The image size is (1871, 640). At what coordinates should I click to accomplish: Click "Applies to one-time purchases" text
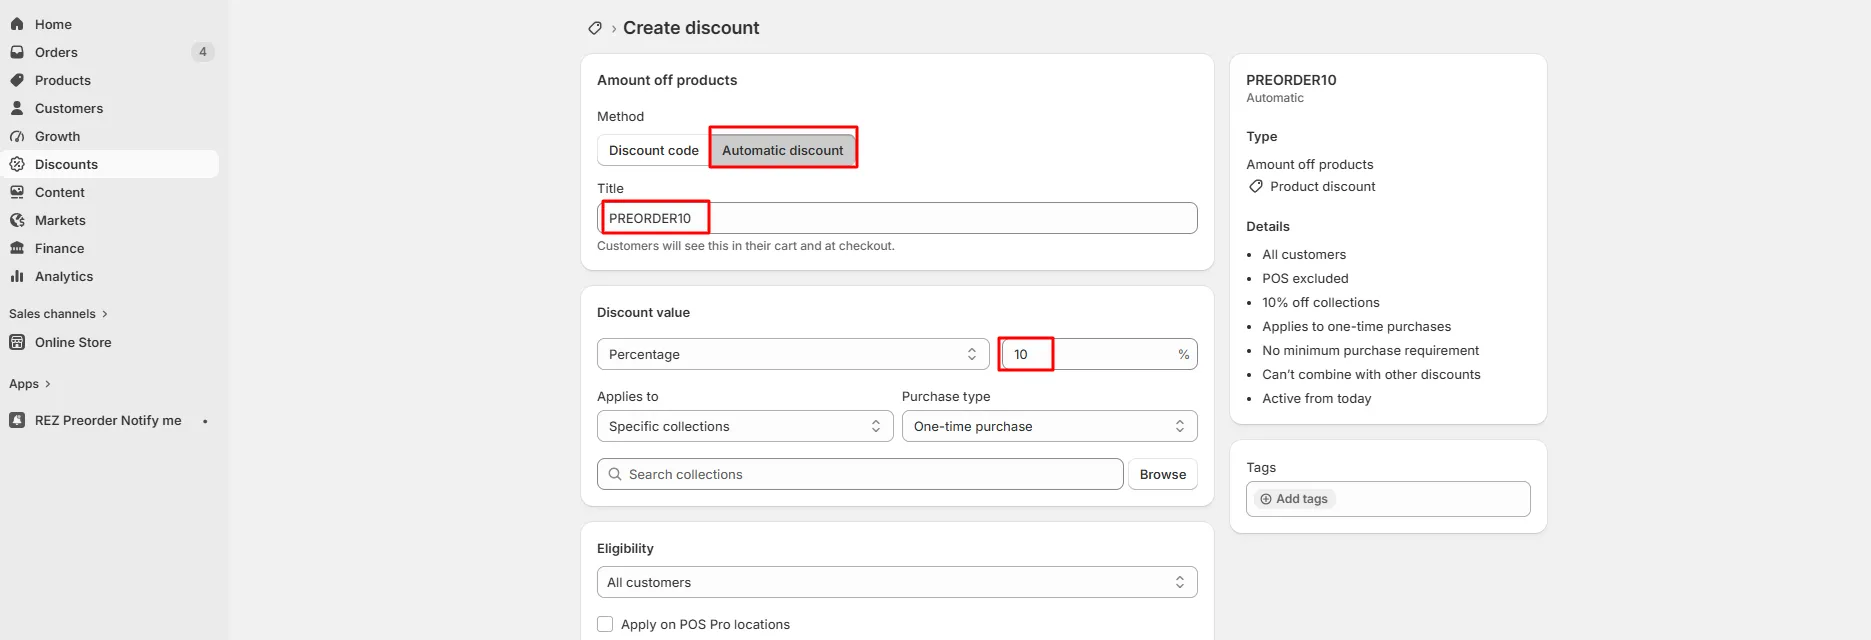[1356, 326]
